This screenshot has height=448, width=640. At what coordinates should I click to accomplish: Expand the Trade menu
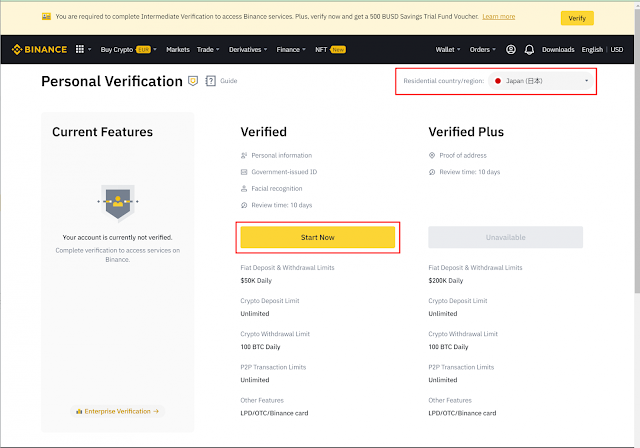208,49
